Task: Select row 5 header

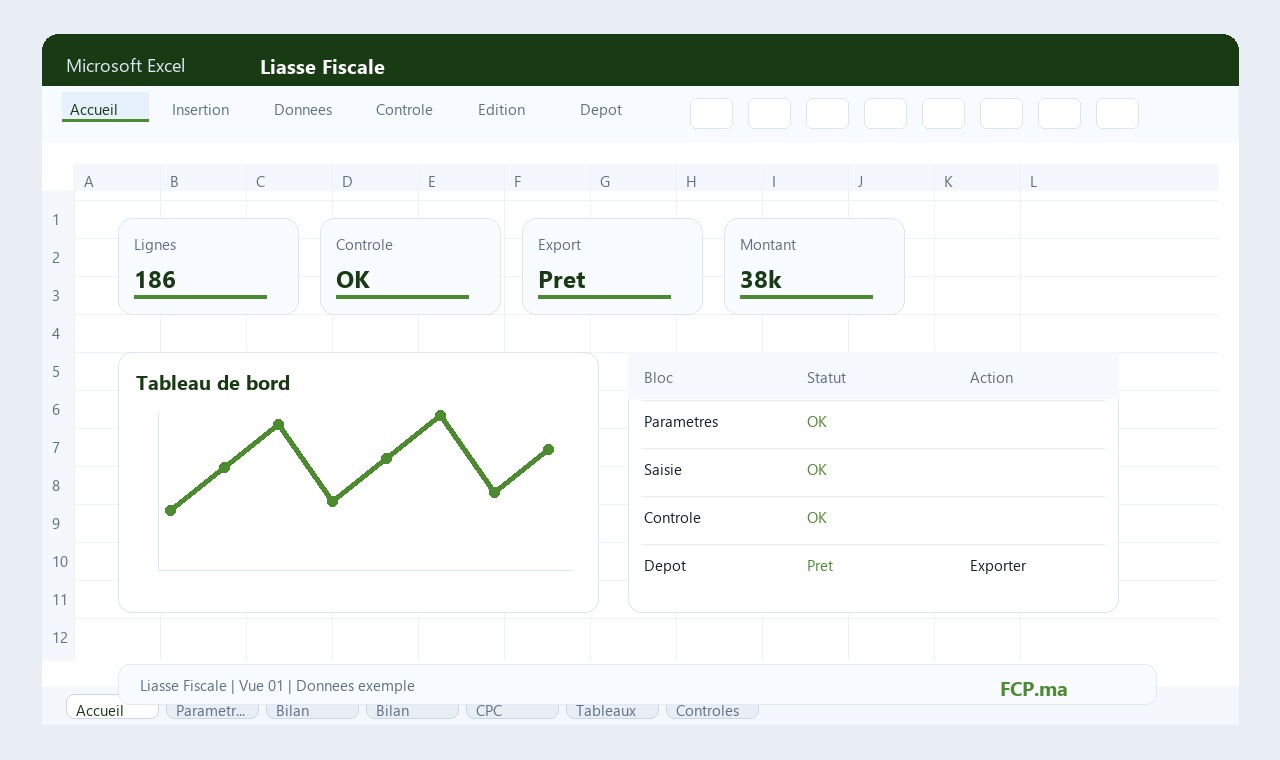Action: coord(57,372)
